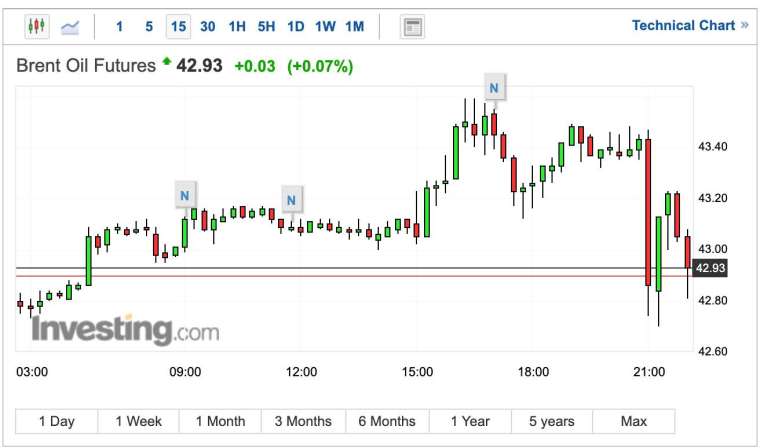Screen dimensions: 760x448
Task: Select the 1W interval
Action: (x=325, y=26)
